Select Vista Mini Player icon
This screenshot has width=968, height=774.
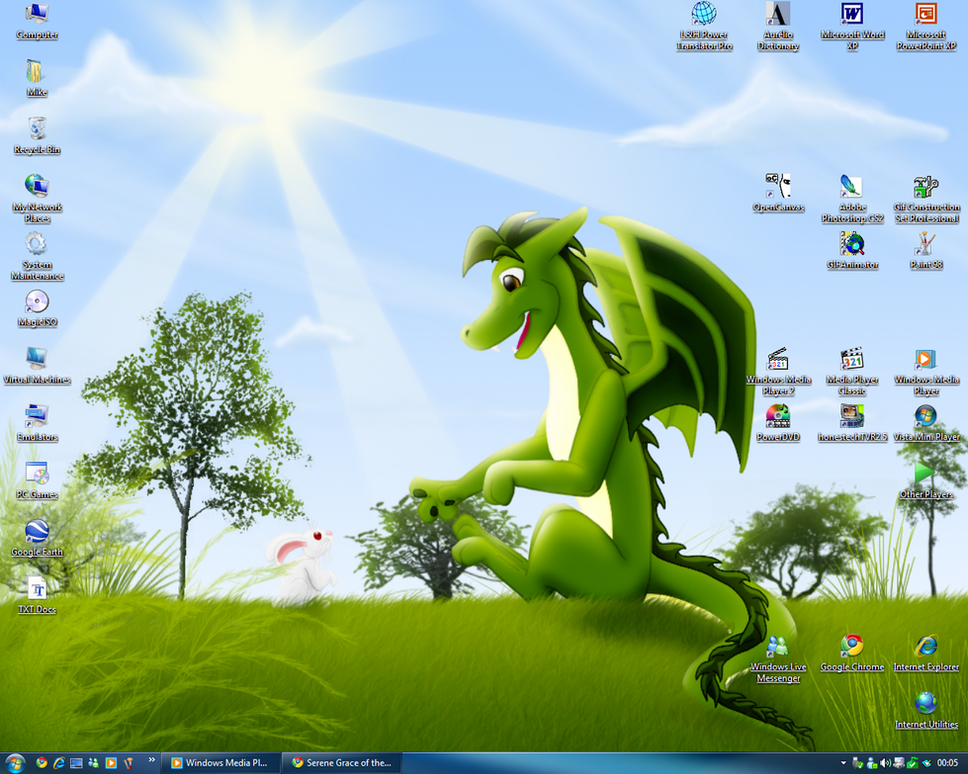[x=926, y=423]
